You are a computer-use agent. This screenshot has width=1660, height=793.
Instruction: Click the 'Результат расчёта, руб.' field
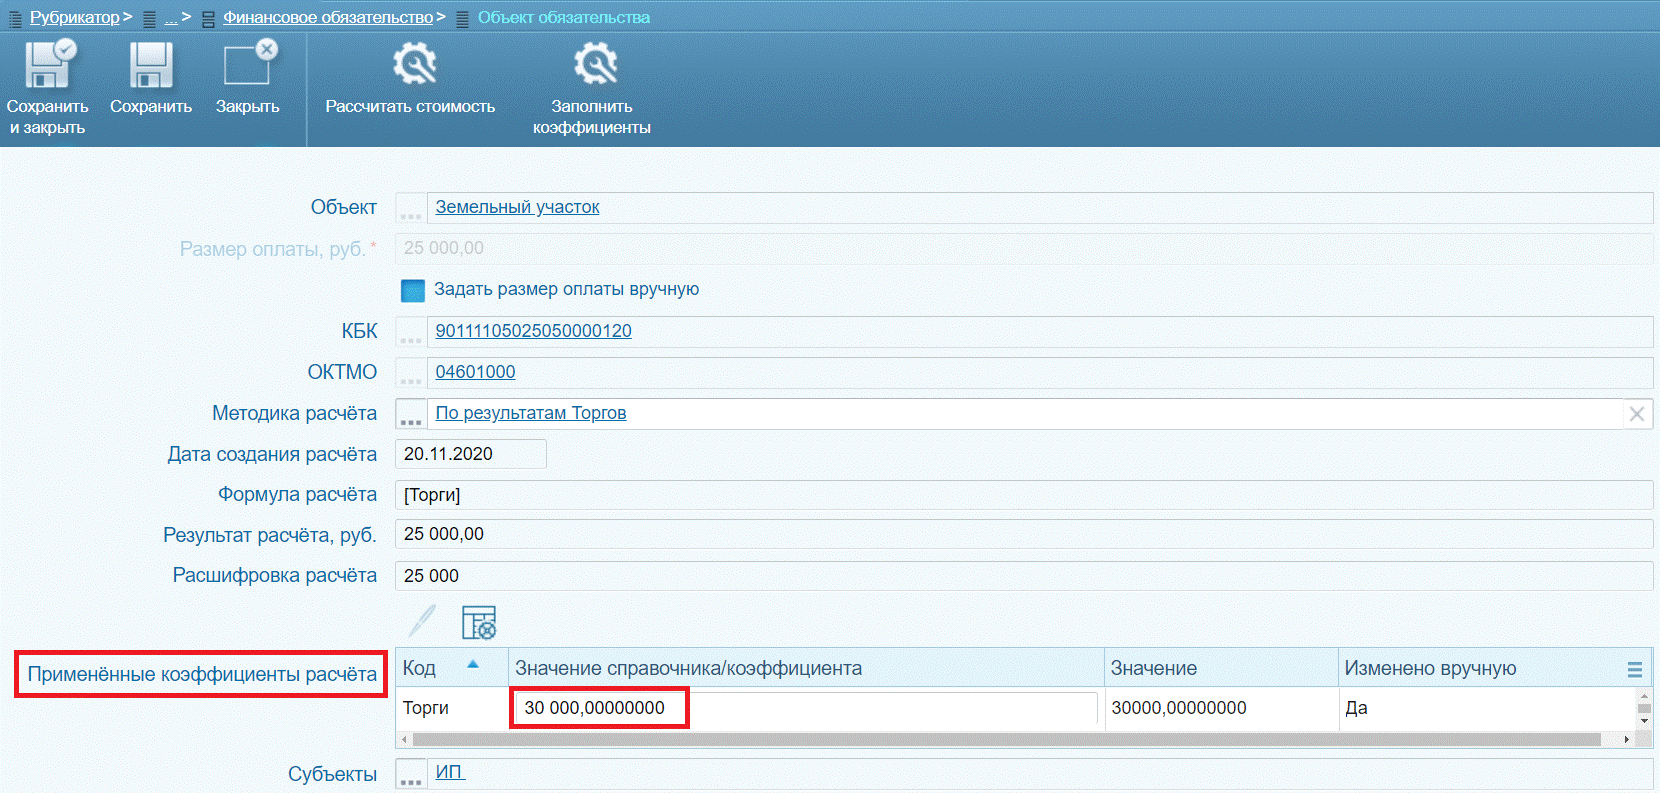coord(1024,534)
